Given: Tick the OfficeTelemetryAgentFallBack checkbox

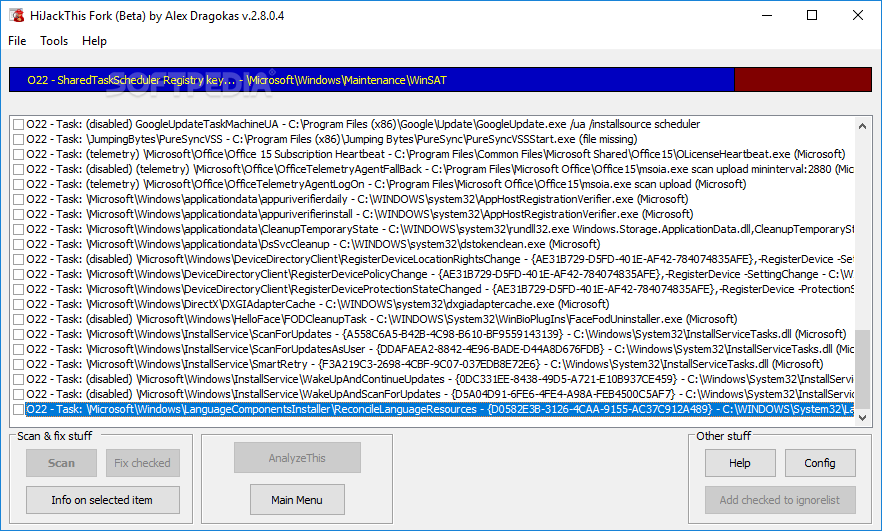Looking at the screenshot, I should pyautogui.click(x=19, y=169).
